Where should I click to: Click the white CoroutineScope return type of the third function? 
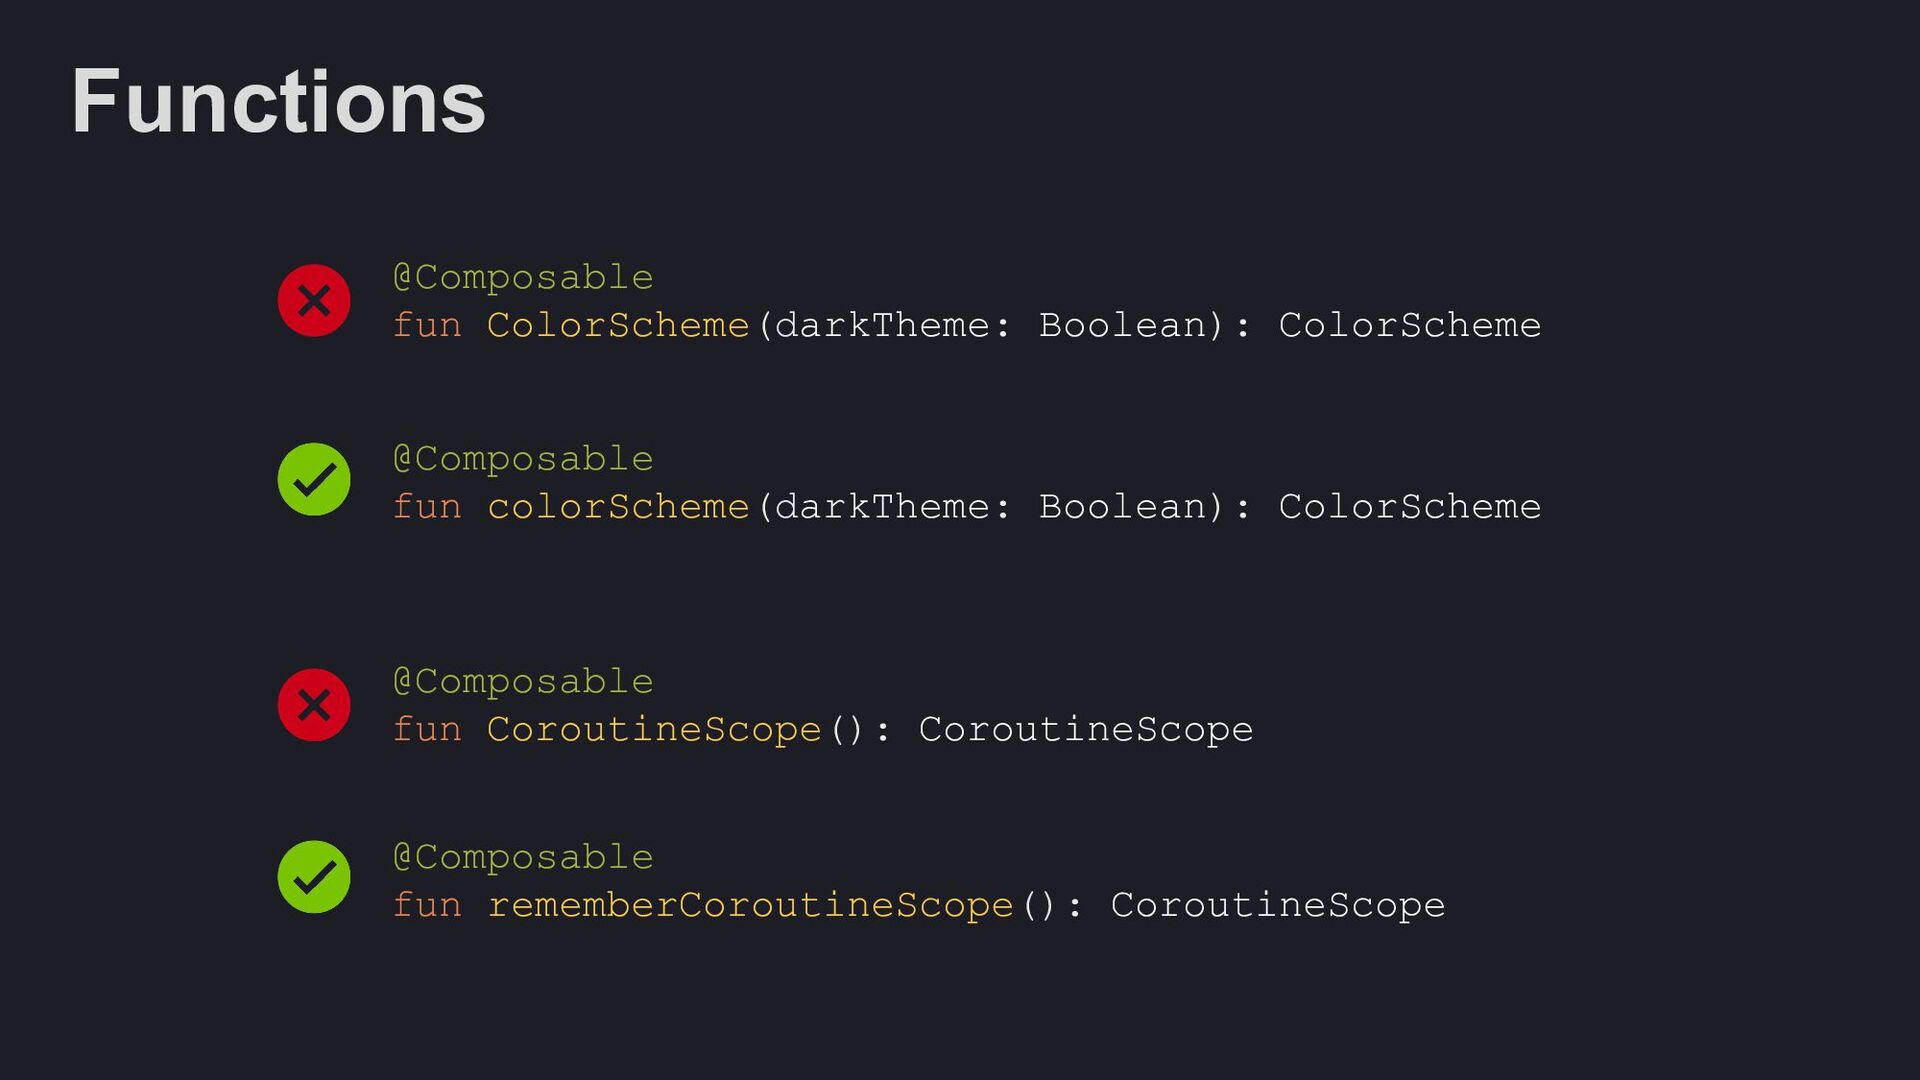[x=1085, y=730]
